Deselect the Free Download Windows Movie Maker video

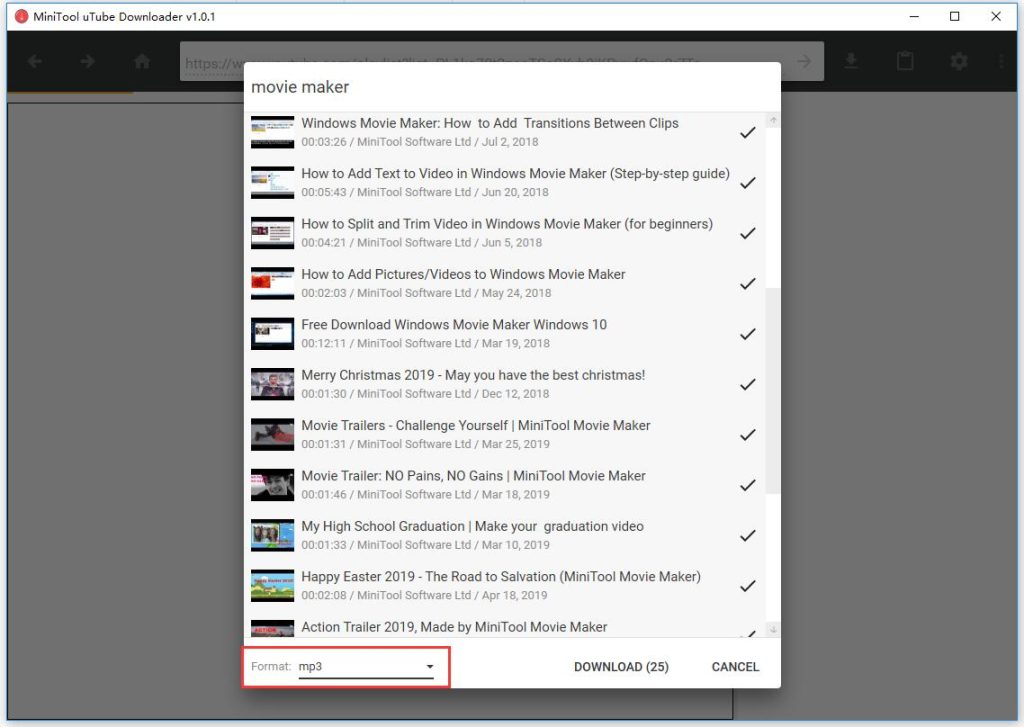click(747, 334)
